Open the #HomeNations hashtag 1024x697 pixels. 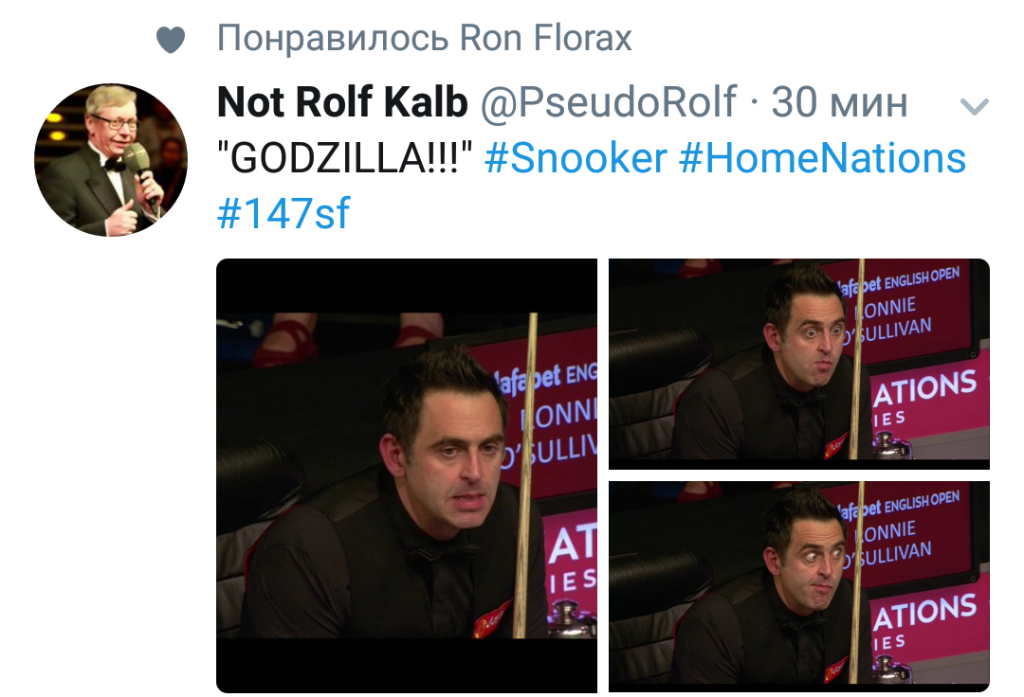click(x=822, y=158)
